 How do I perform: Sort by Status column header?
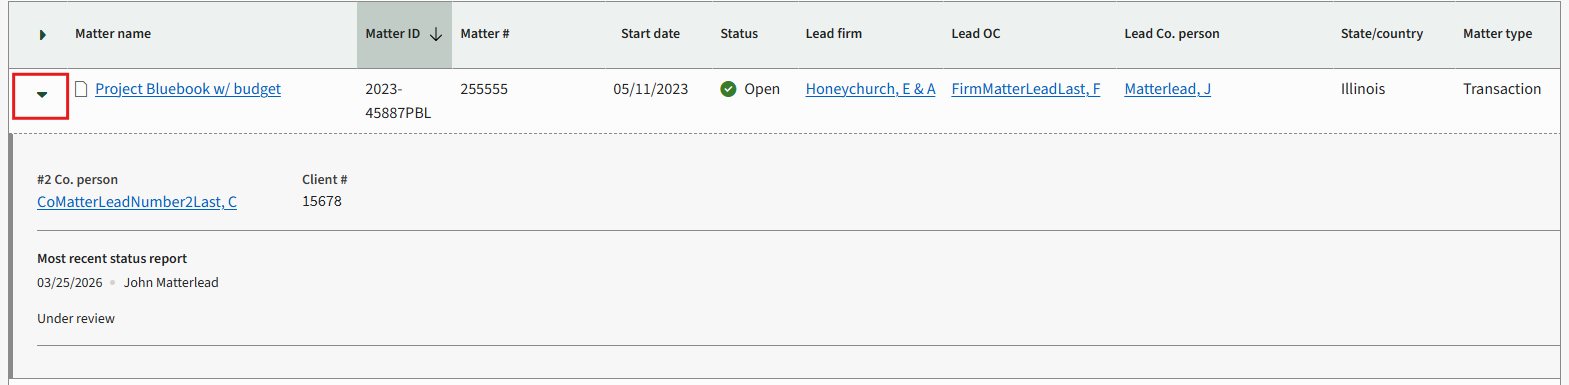pyautogui.click(x=739, y=34)
